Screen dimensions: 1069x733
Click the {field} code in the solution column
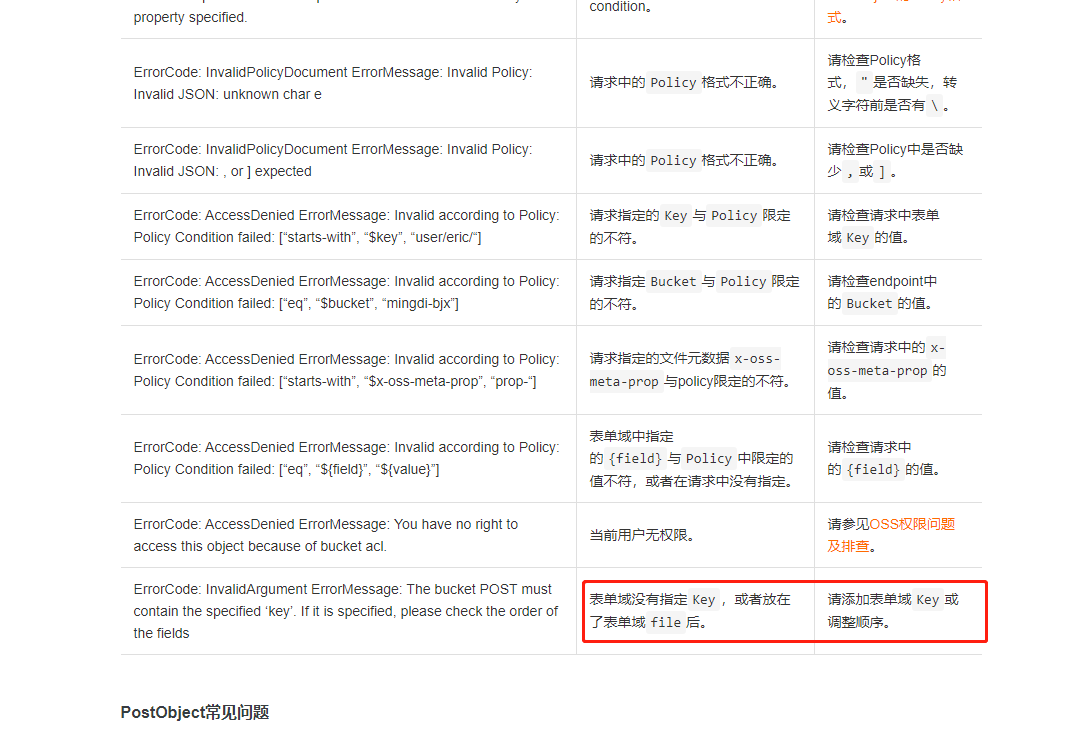pyautogui.click(x=873, y=470)
